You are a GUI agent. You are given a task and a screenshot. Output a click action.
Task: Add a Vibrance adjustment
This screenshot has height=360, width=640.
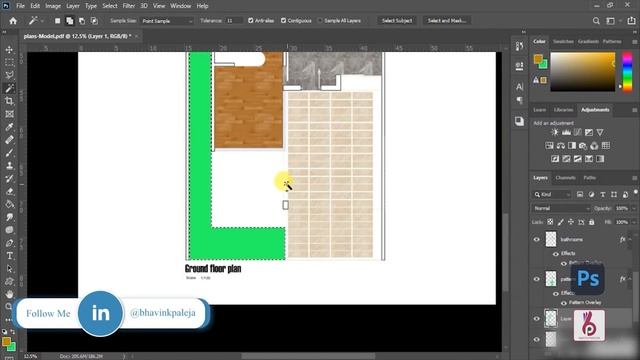(x=600, y=132)
